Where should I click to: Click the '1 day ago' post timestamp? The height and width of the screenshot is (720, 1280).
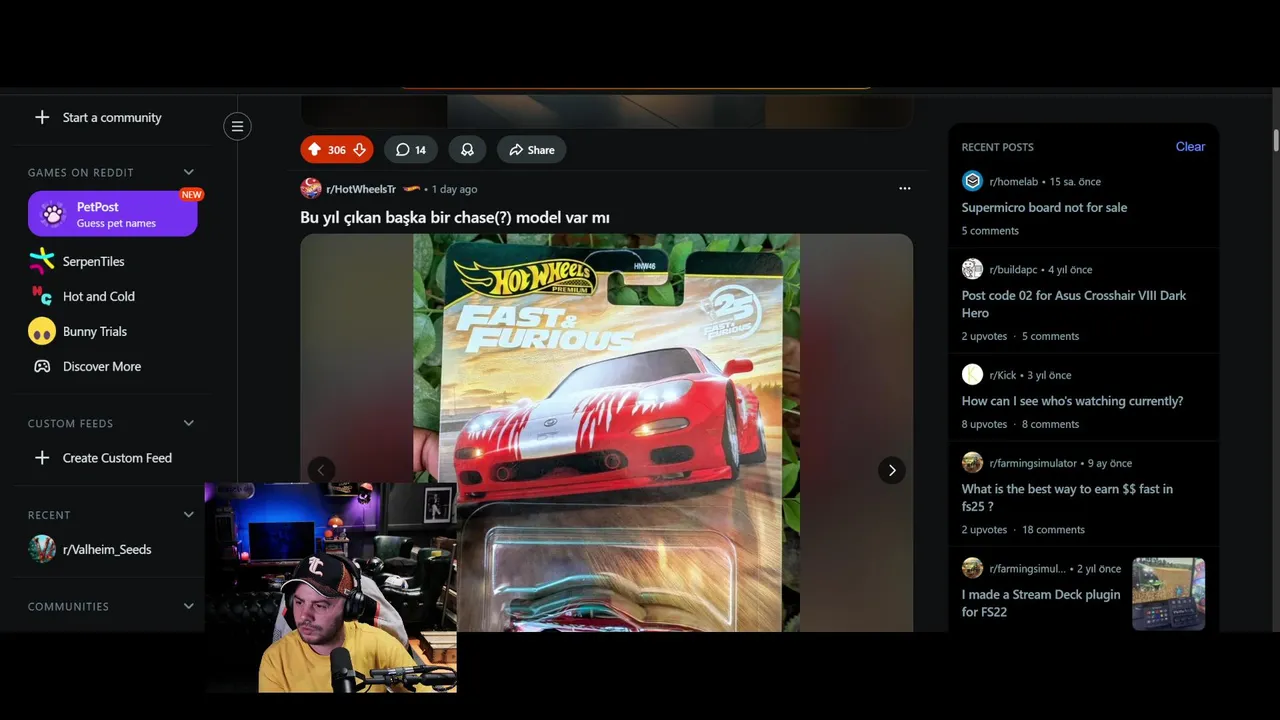point(454,189)
